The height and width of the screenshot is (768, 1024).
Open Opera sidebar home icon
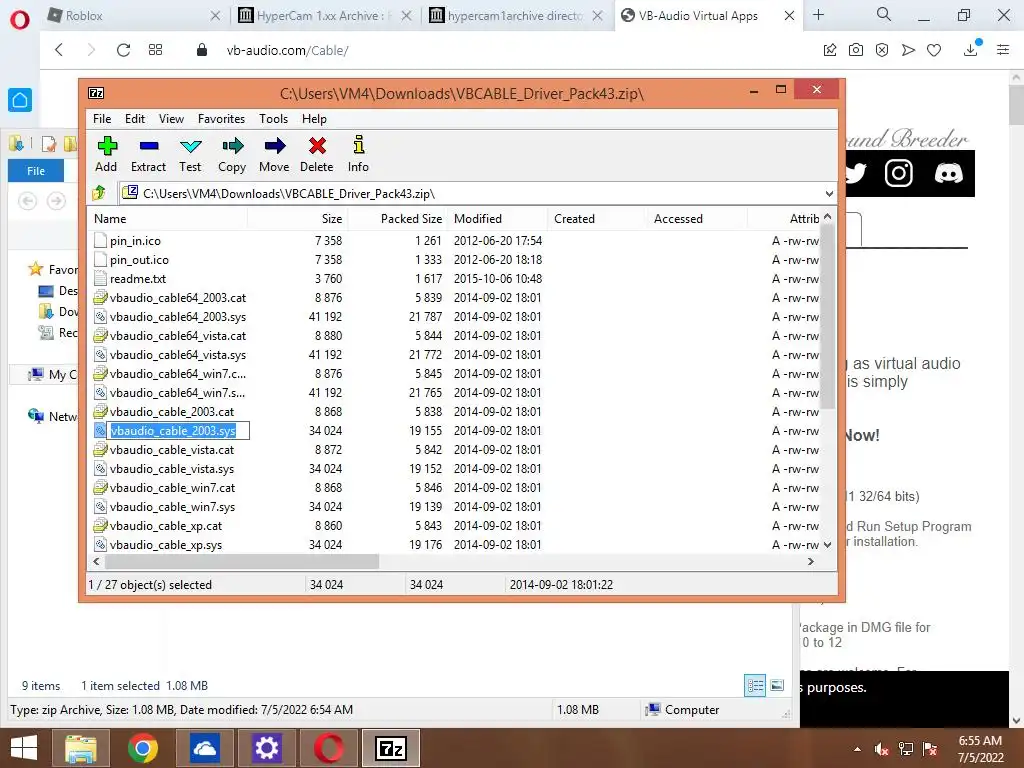(20, 100)
